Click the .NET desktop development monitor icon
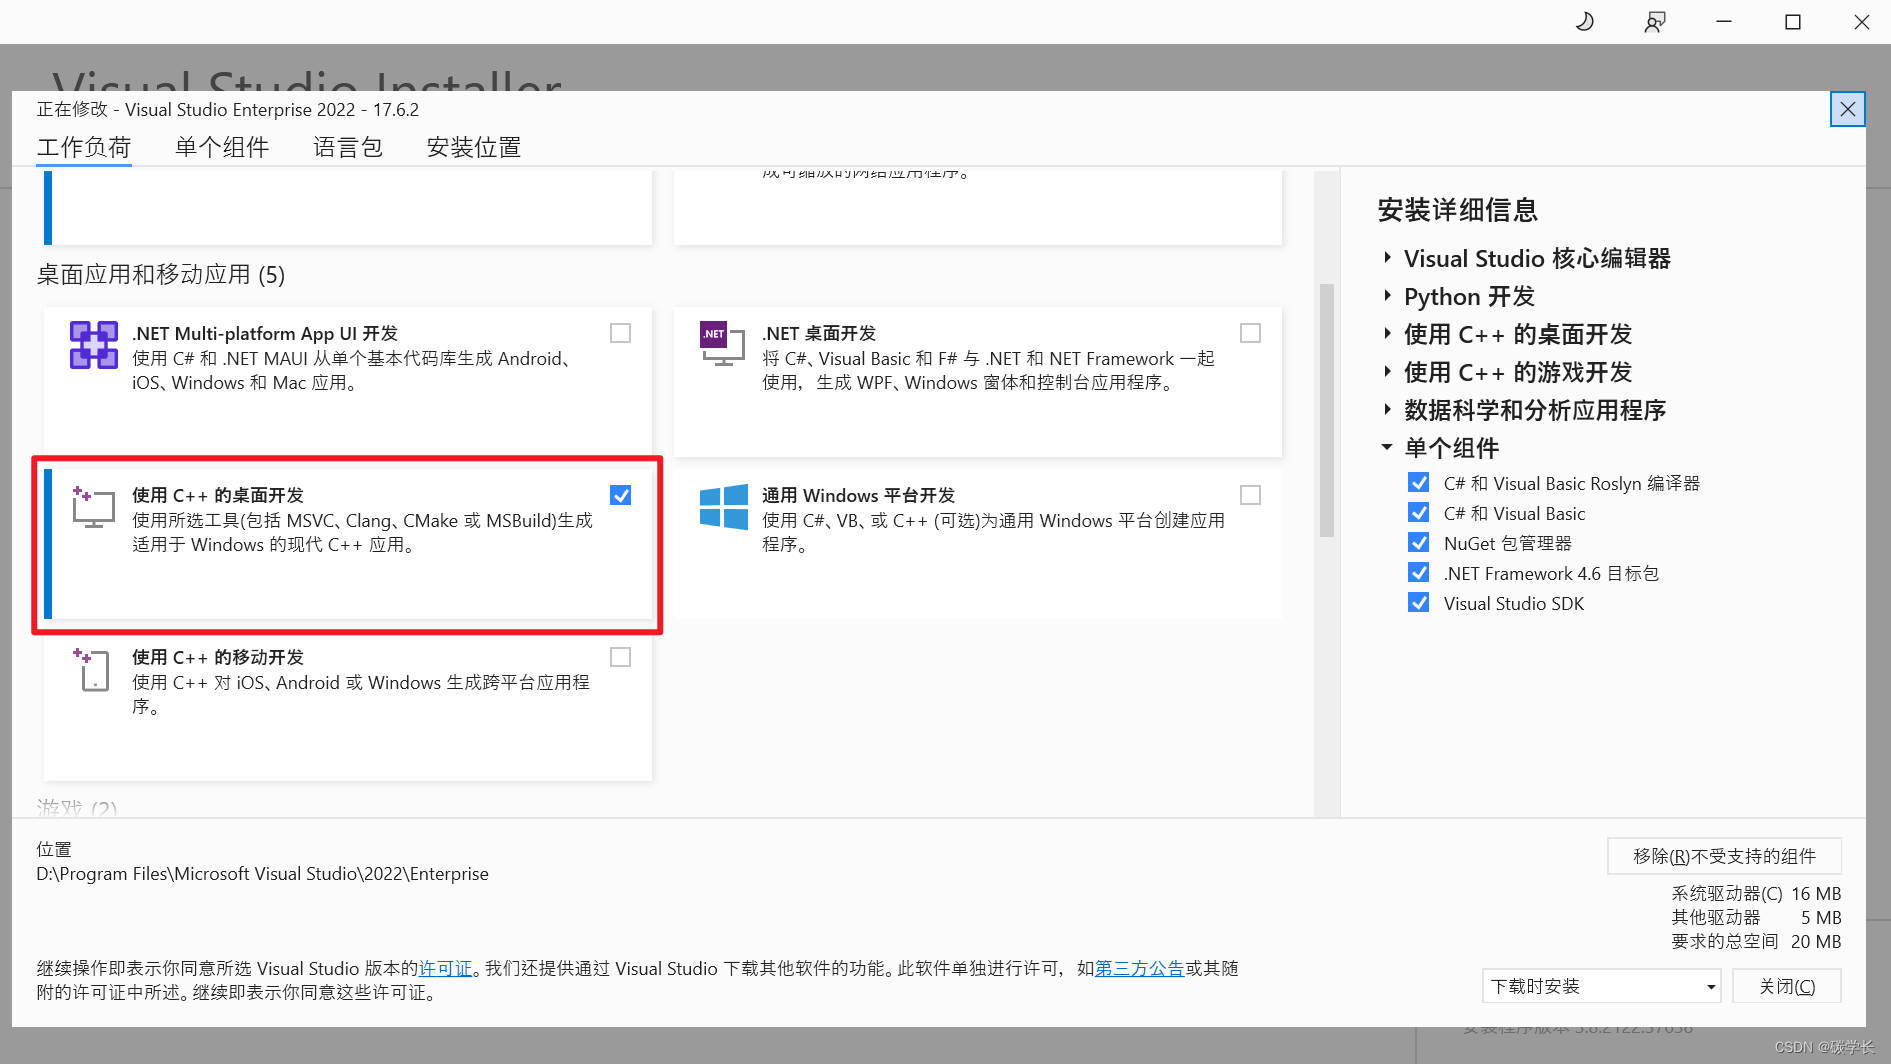1891x1064 pixels. [722, 345]
